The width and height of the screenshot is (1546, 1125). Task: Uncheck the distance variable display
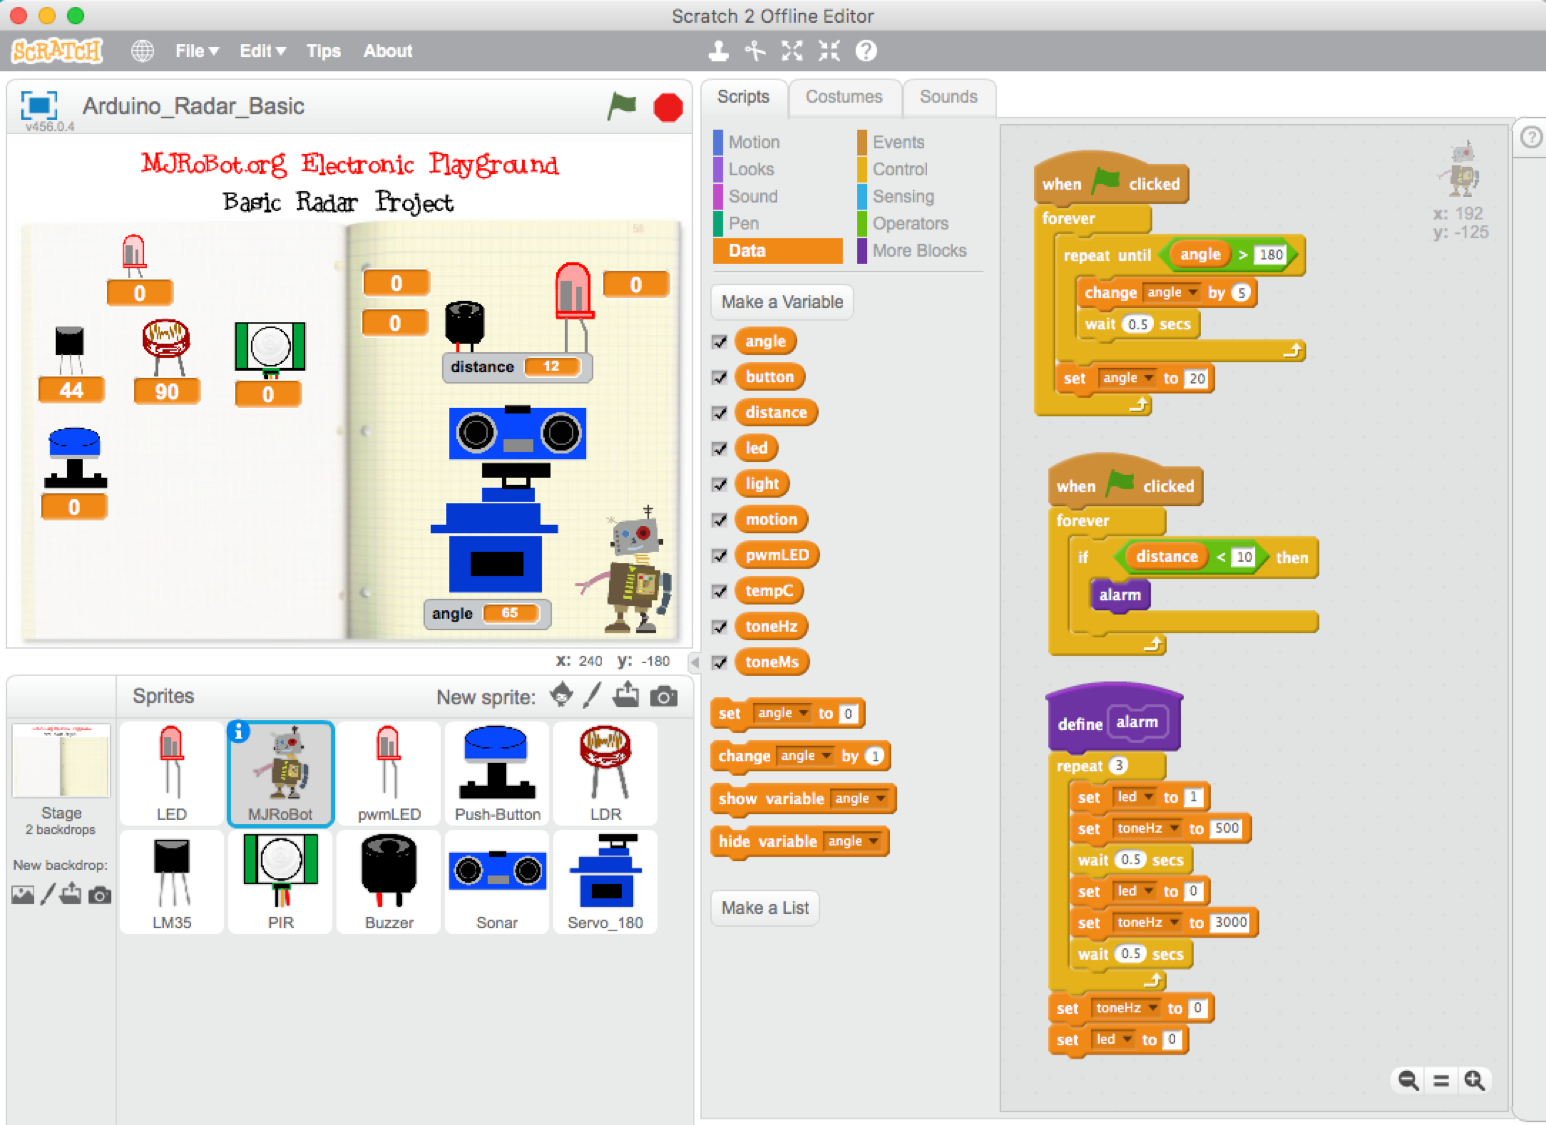click(719, 412)
